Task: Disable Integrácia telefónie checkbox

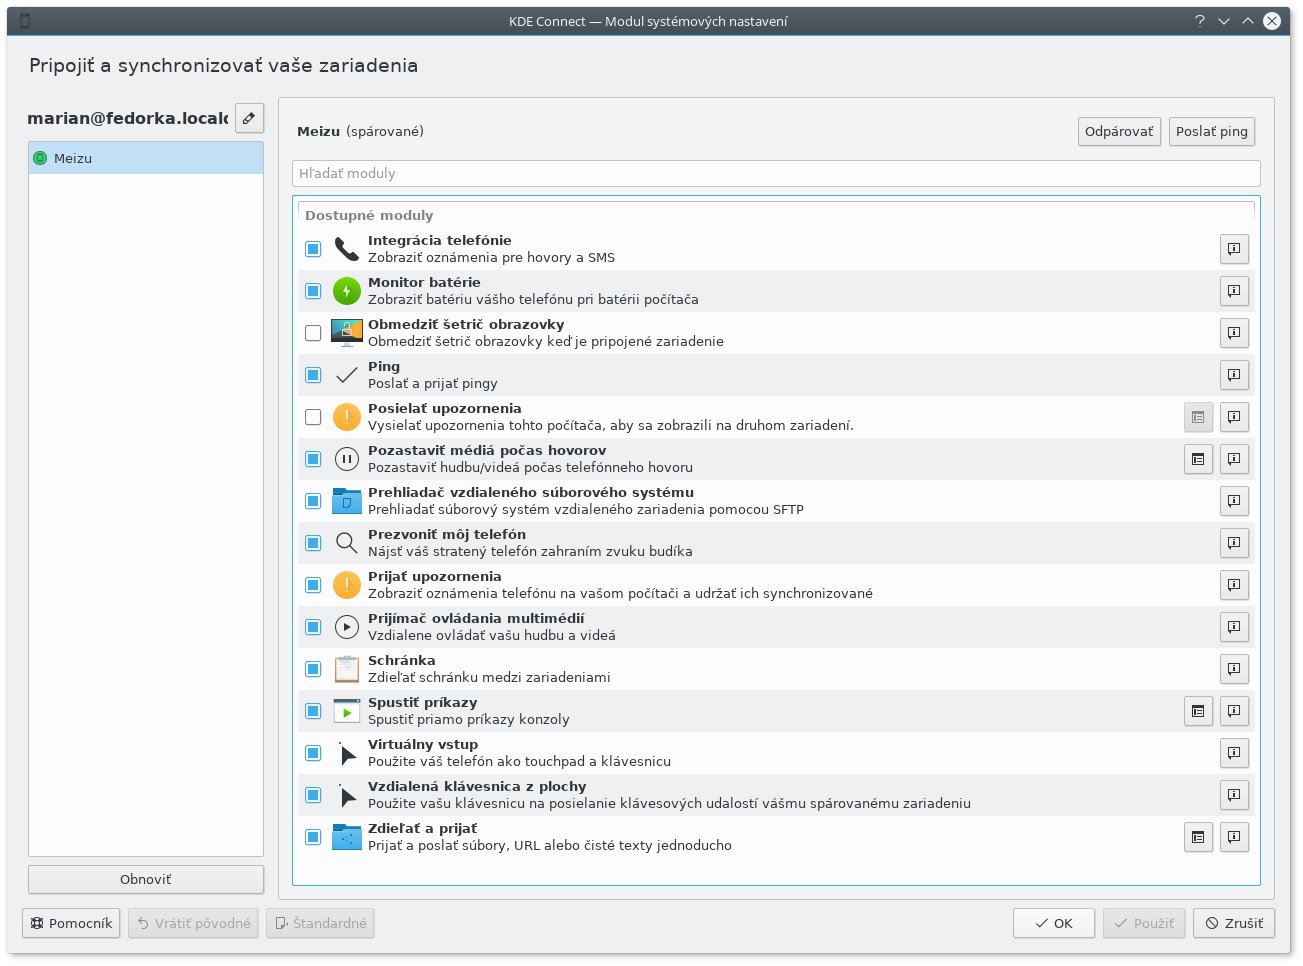Action: click(313, 249)
